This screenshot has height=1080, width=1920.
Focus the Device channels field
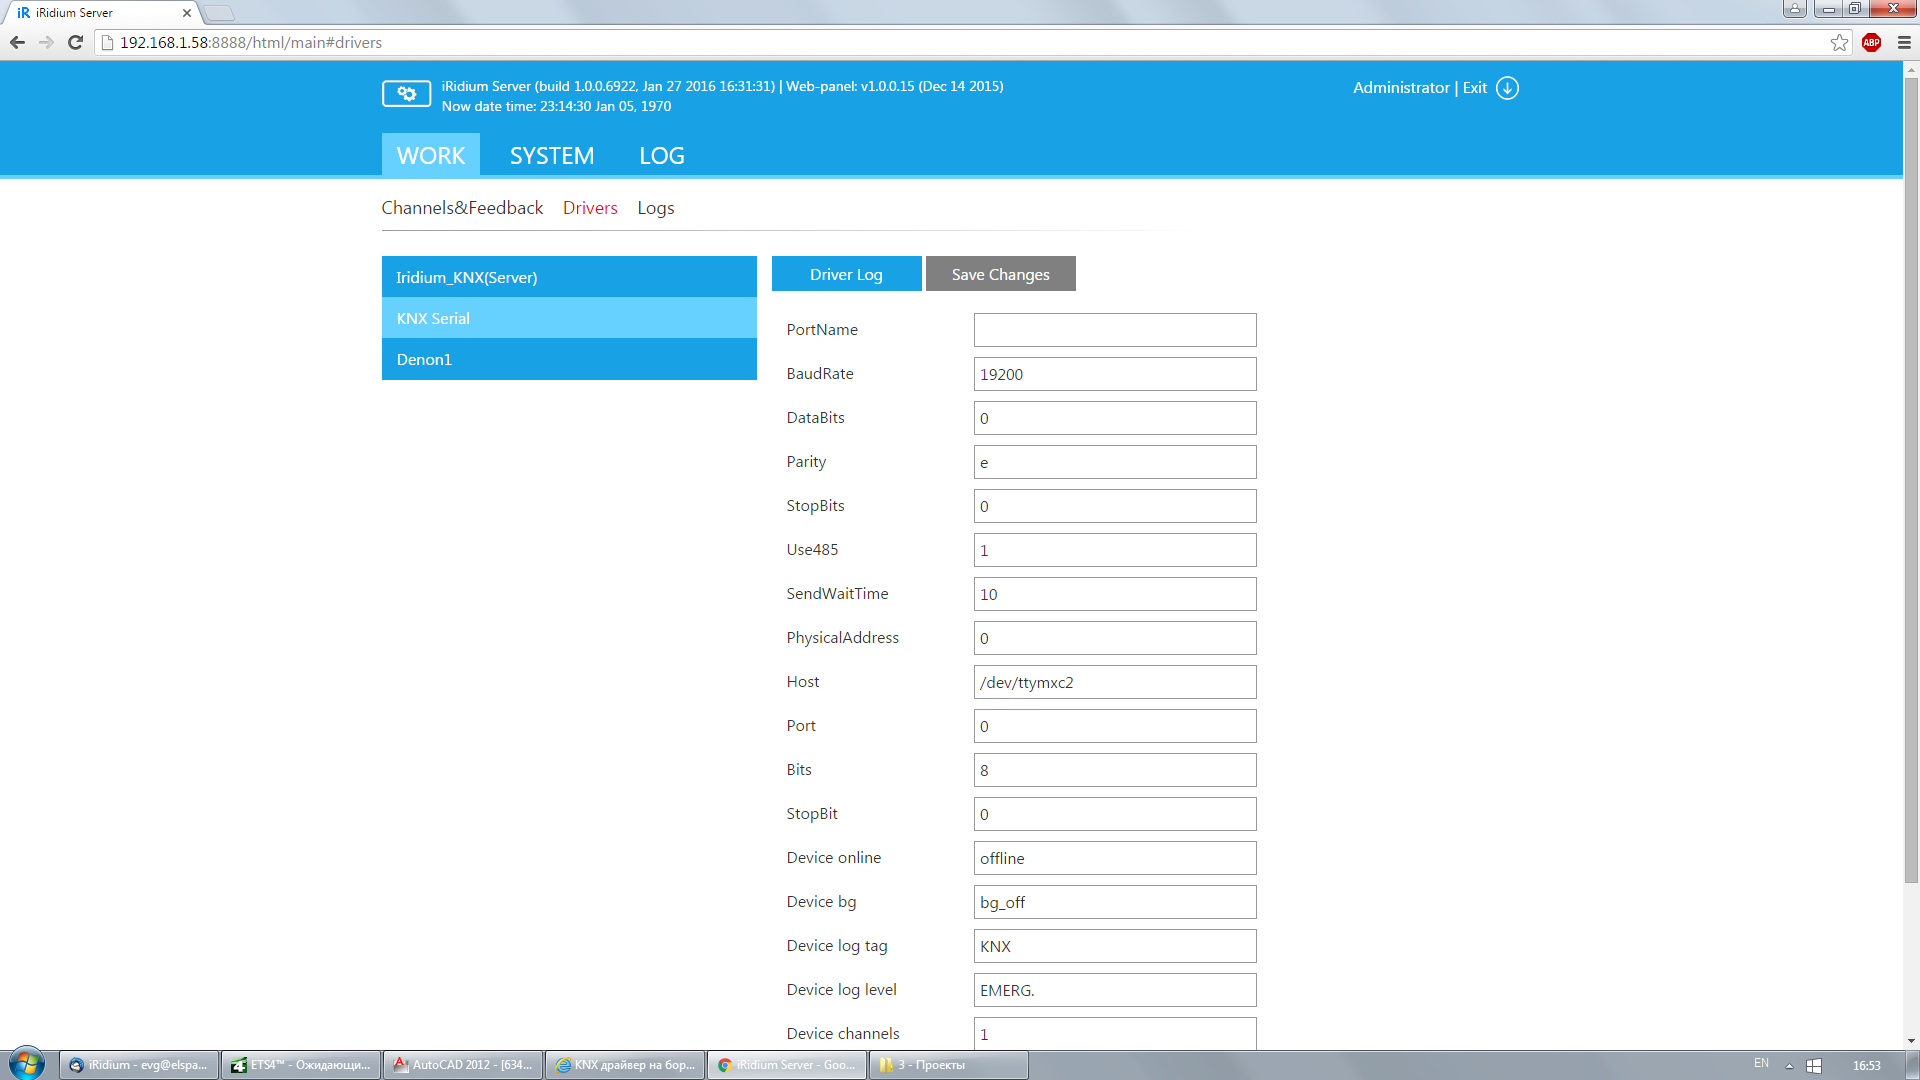pos(1115,1033)
